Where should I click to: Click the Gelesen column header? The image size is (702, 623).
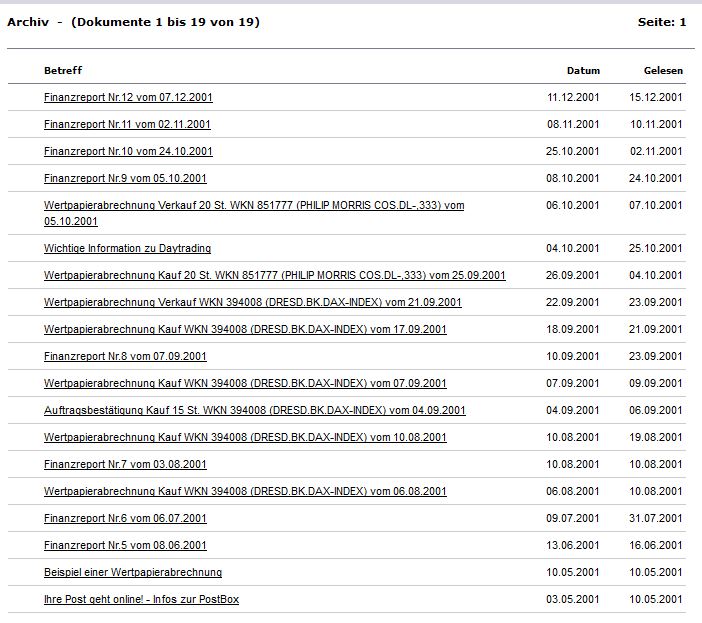663,71
